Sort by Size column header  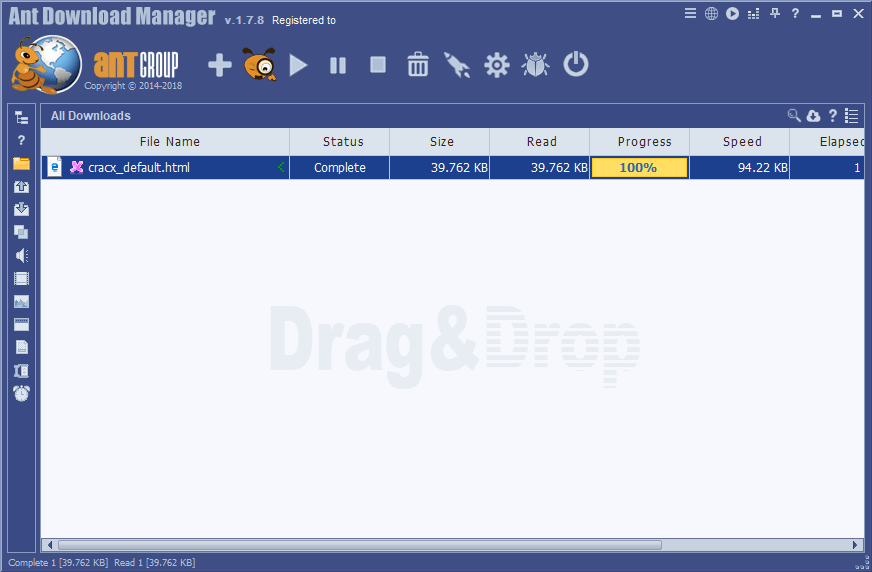pyautogui.click(x=440, y=142)
